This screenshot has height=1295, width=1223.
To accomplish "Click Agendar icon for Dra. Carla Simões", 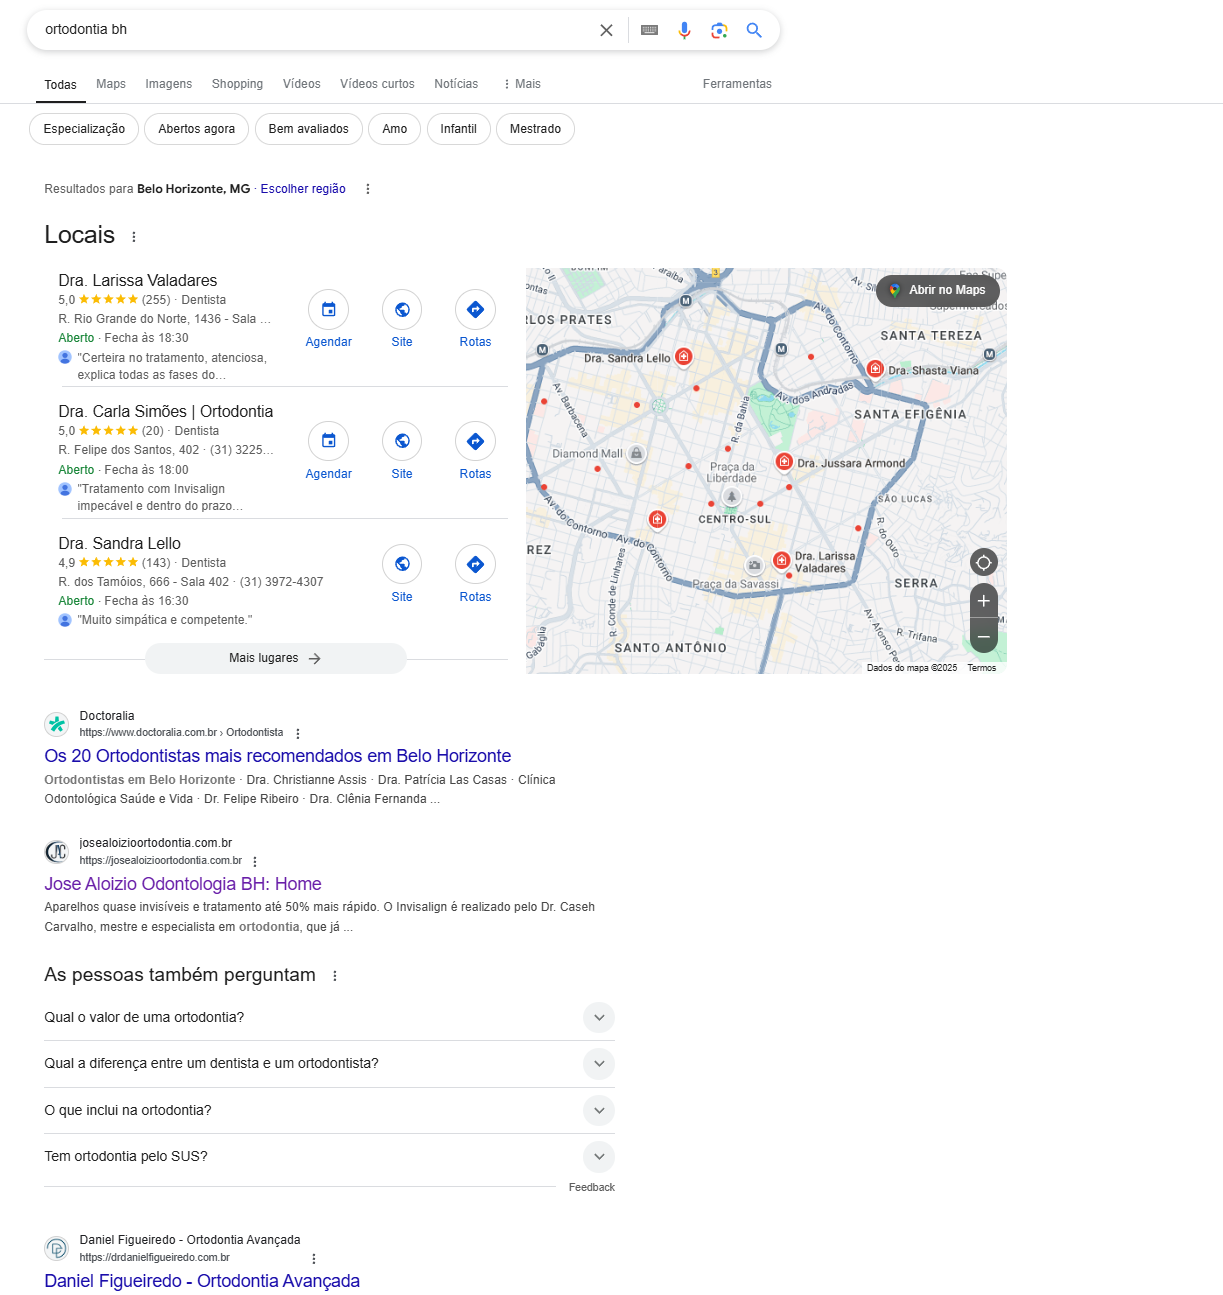I will tap(328, 441).
